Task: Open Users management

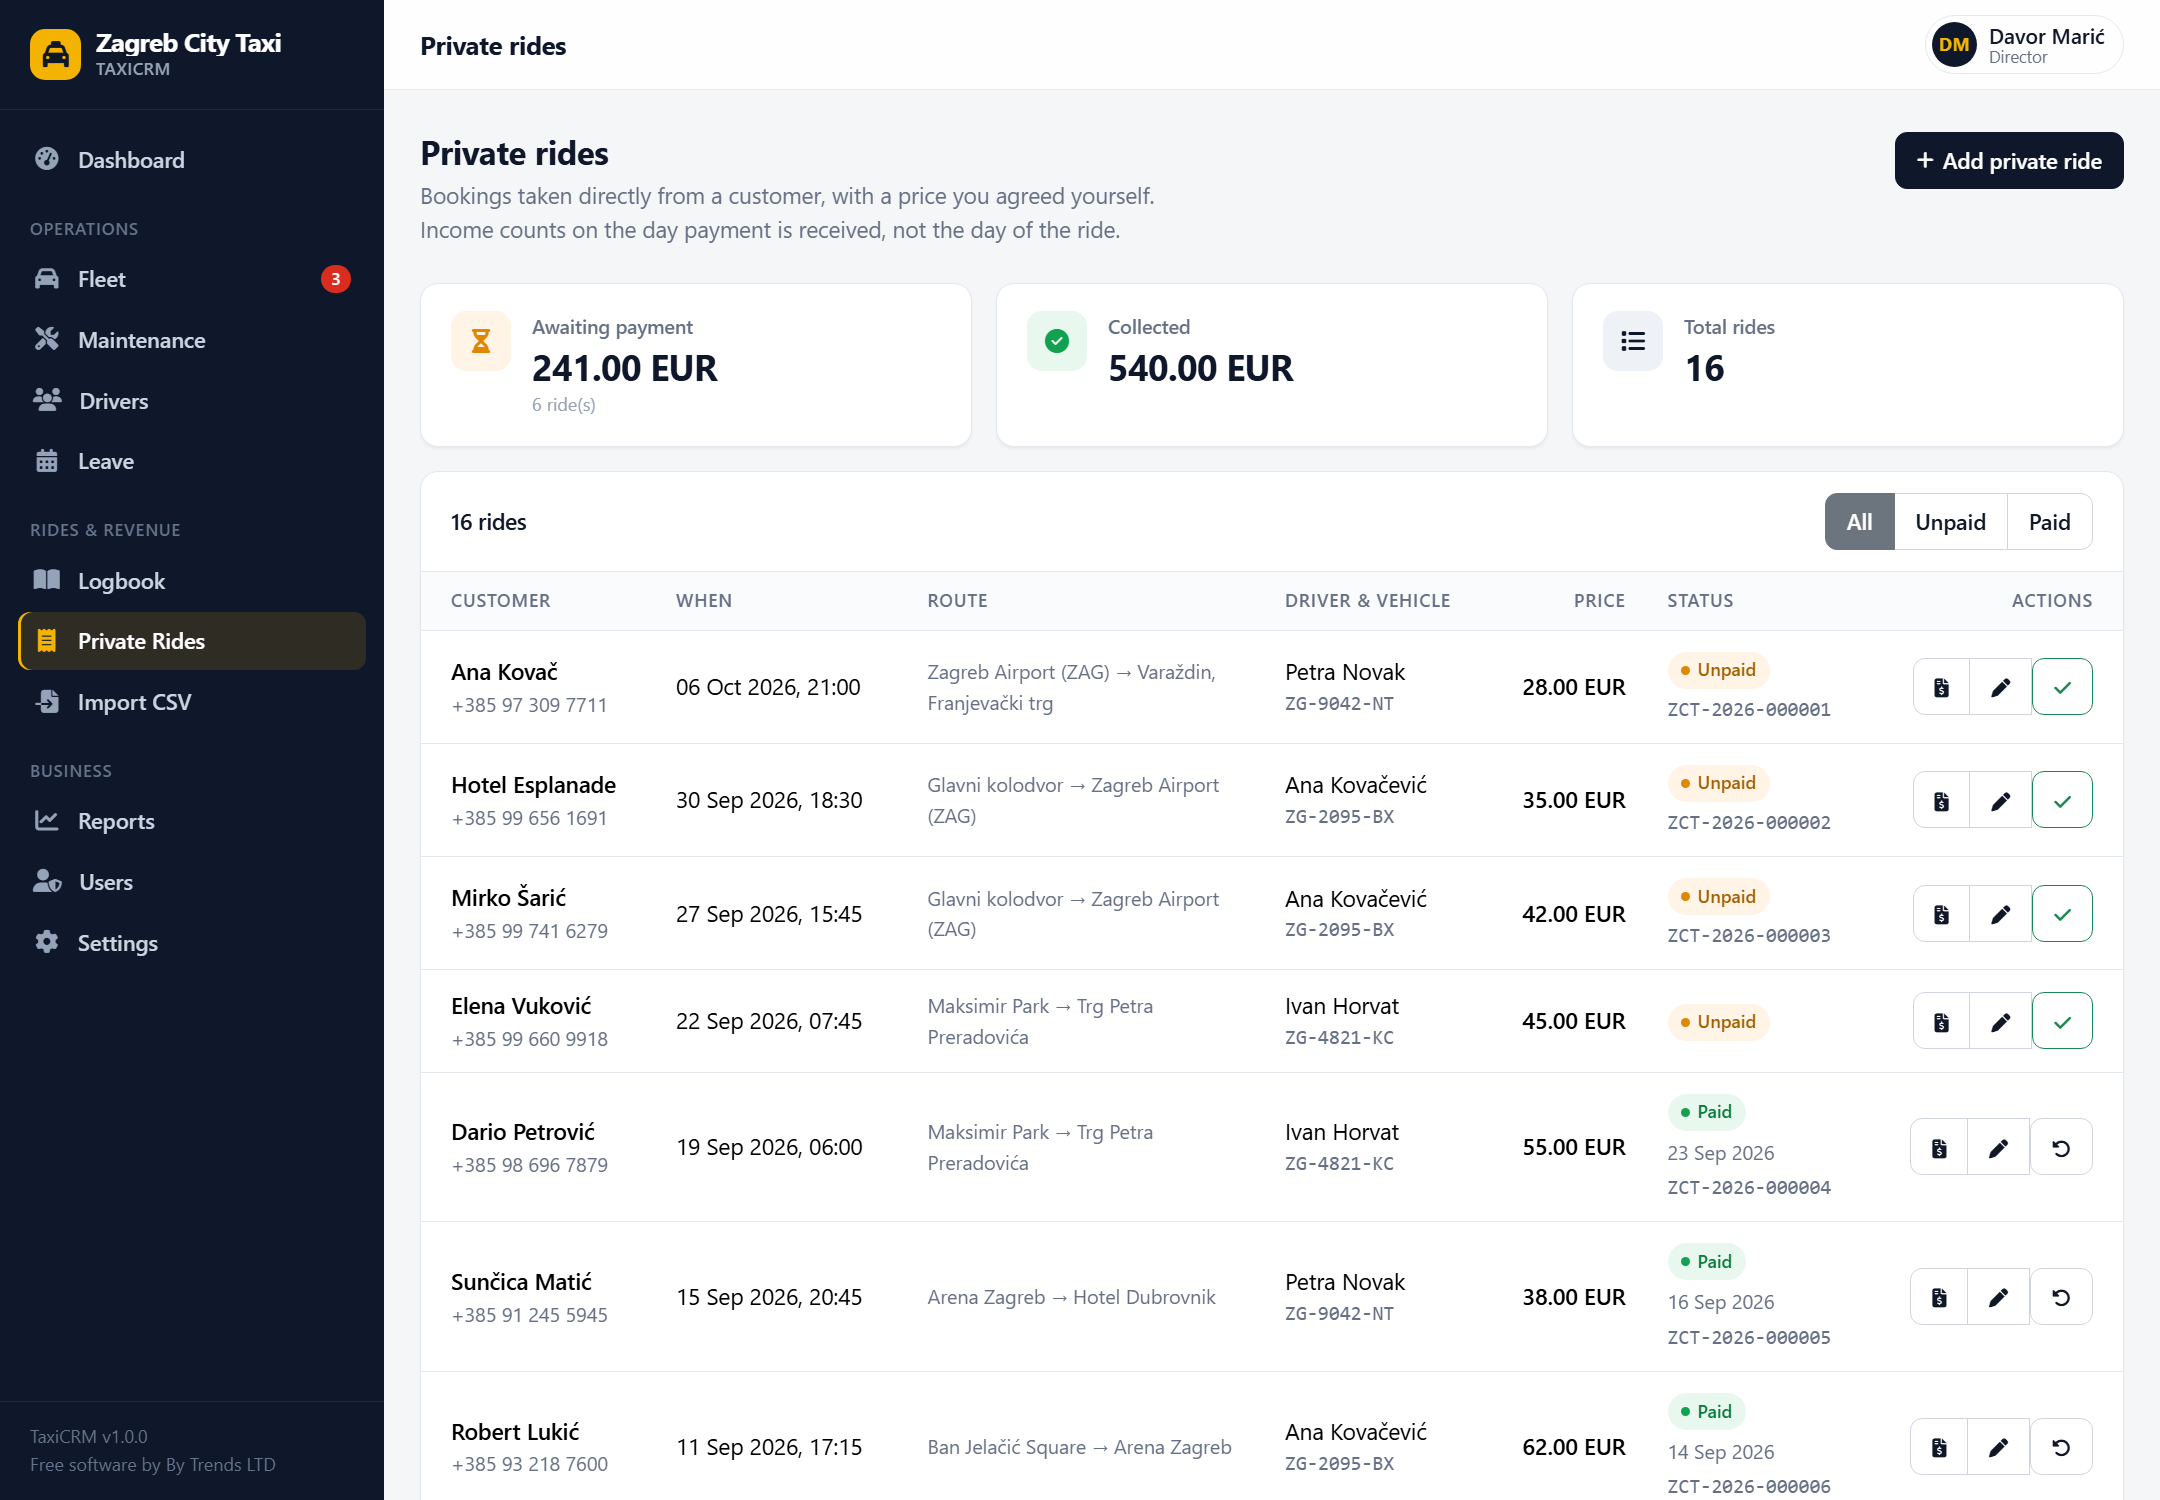Action: click(192, 882)
